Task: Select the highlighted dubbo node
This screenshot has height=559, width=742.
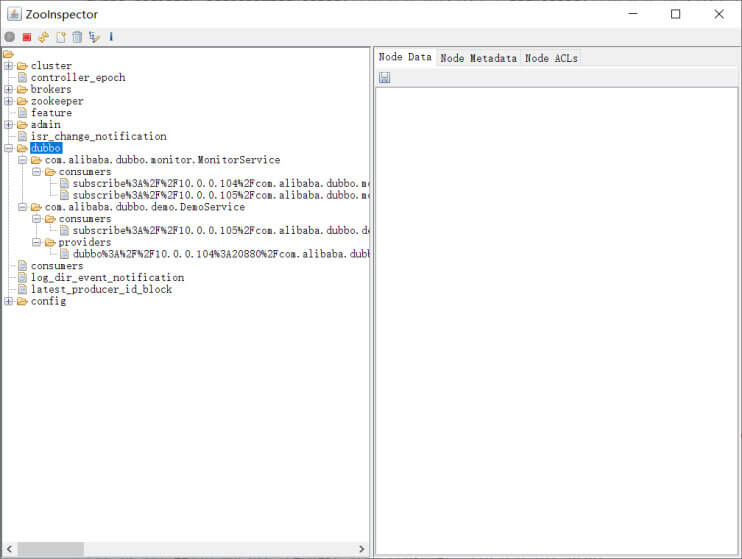Action: pyautogui.click(x=46, y=148)
